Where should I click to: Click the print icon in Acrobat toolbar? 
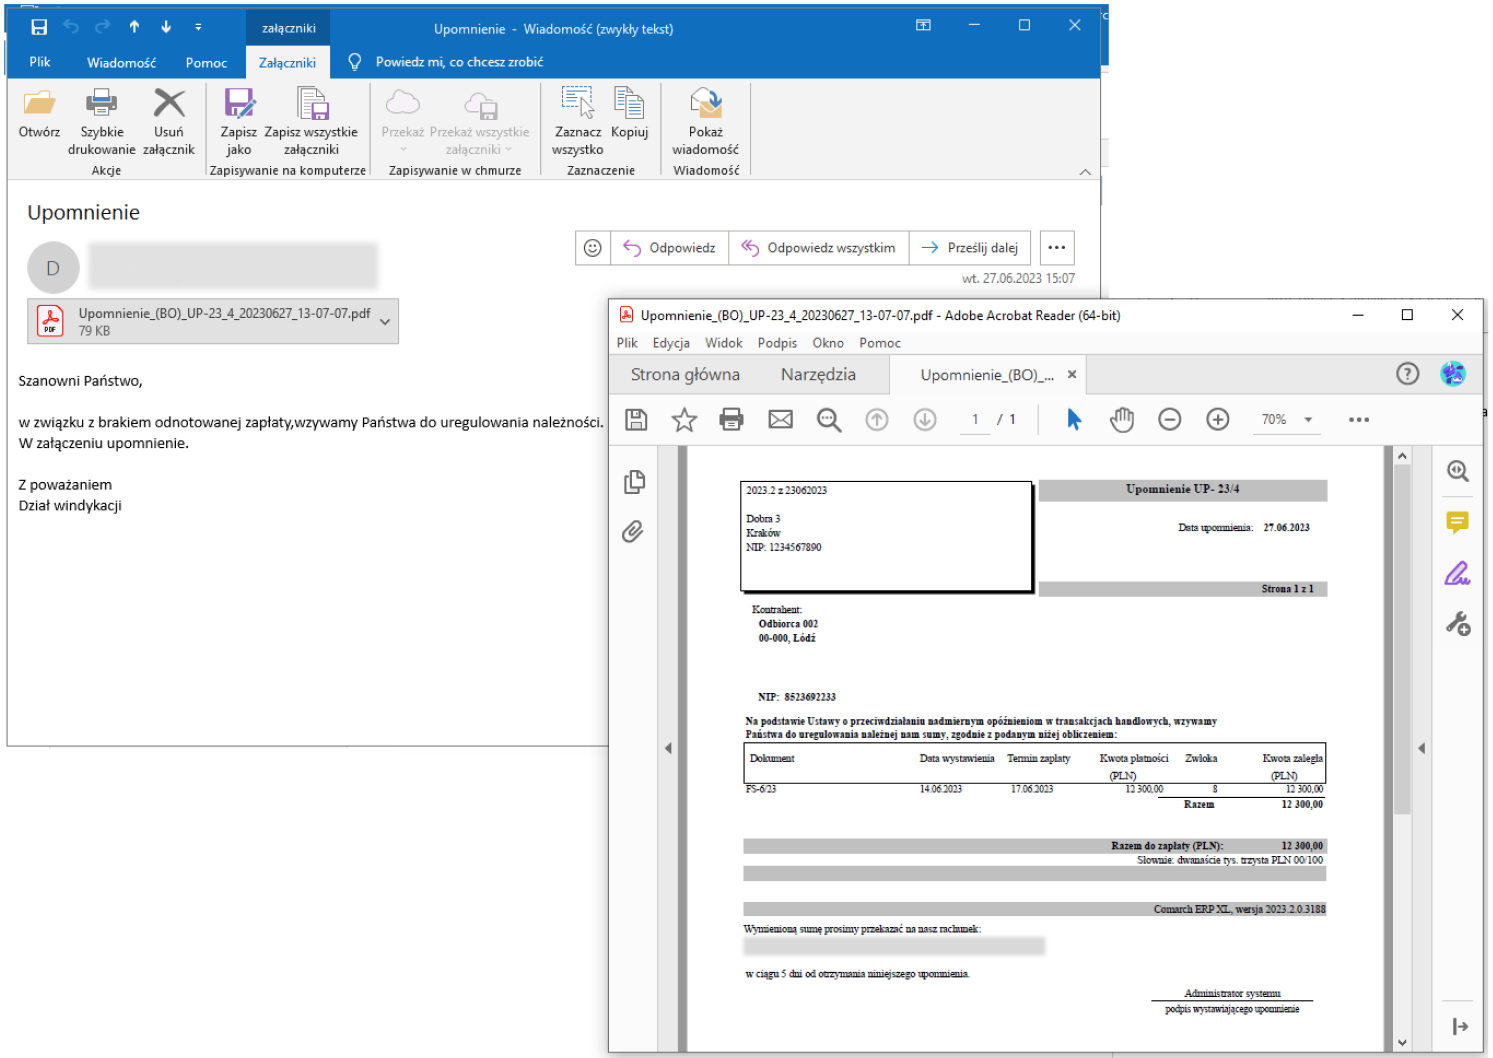(x=732, y=420)
